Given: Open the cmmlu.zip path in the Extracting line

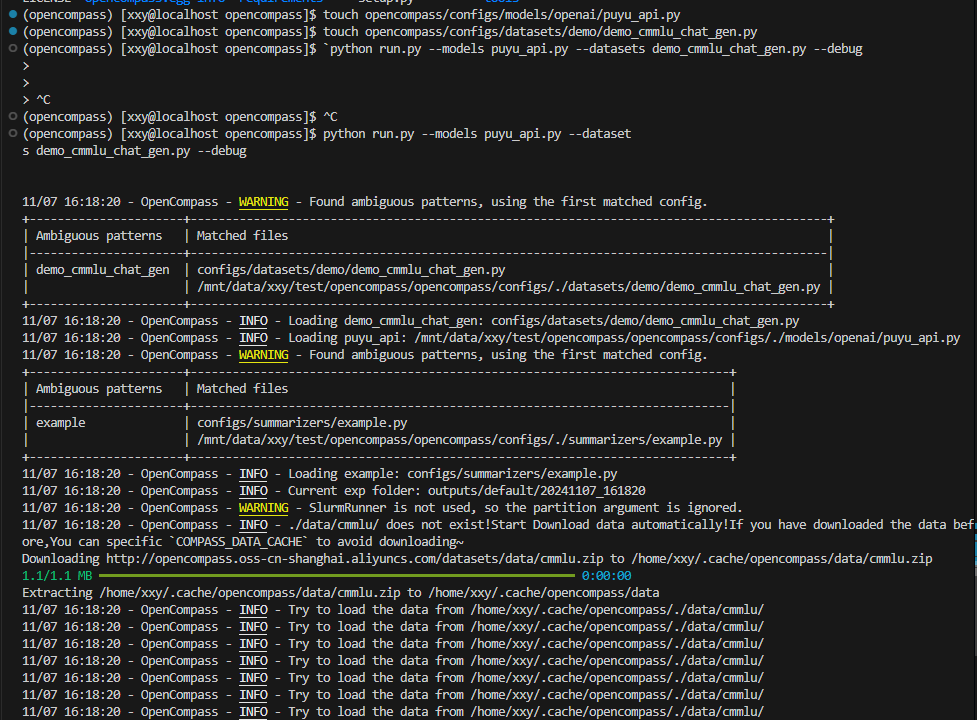Looking at the screenshot, I should (250, 593).
